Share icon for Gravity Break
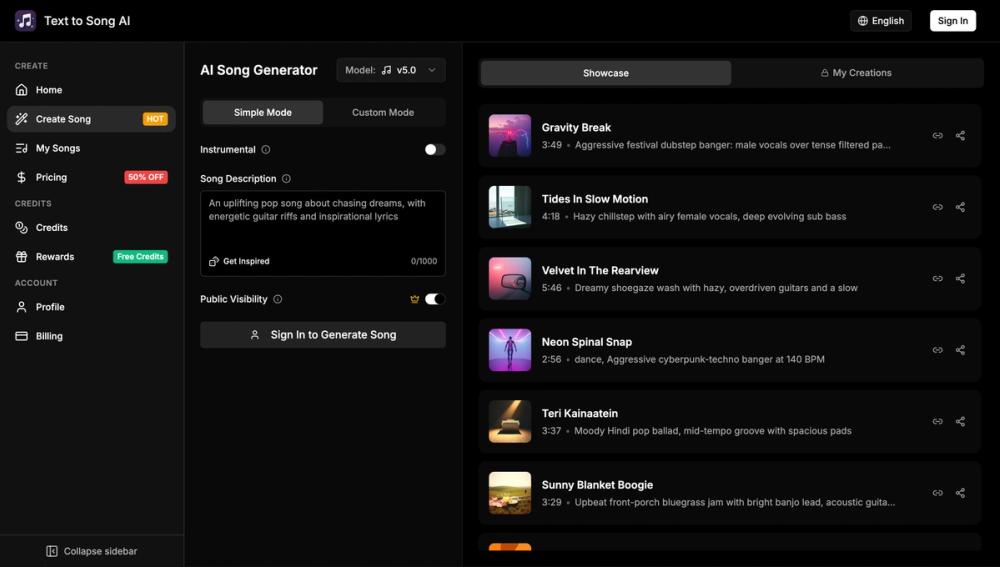 click(960, 135)
